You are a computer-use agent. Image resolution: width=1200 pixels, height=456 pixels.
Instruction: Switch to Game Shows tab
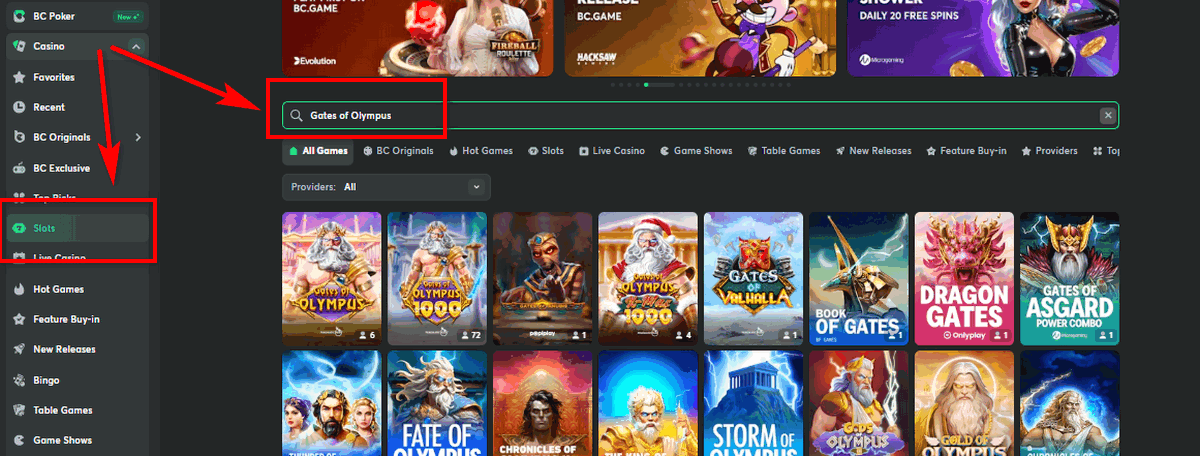click(696, 151)
